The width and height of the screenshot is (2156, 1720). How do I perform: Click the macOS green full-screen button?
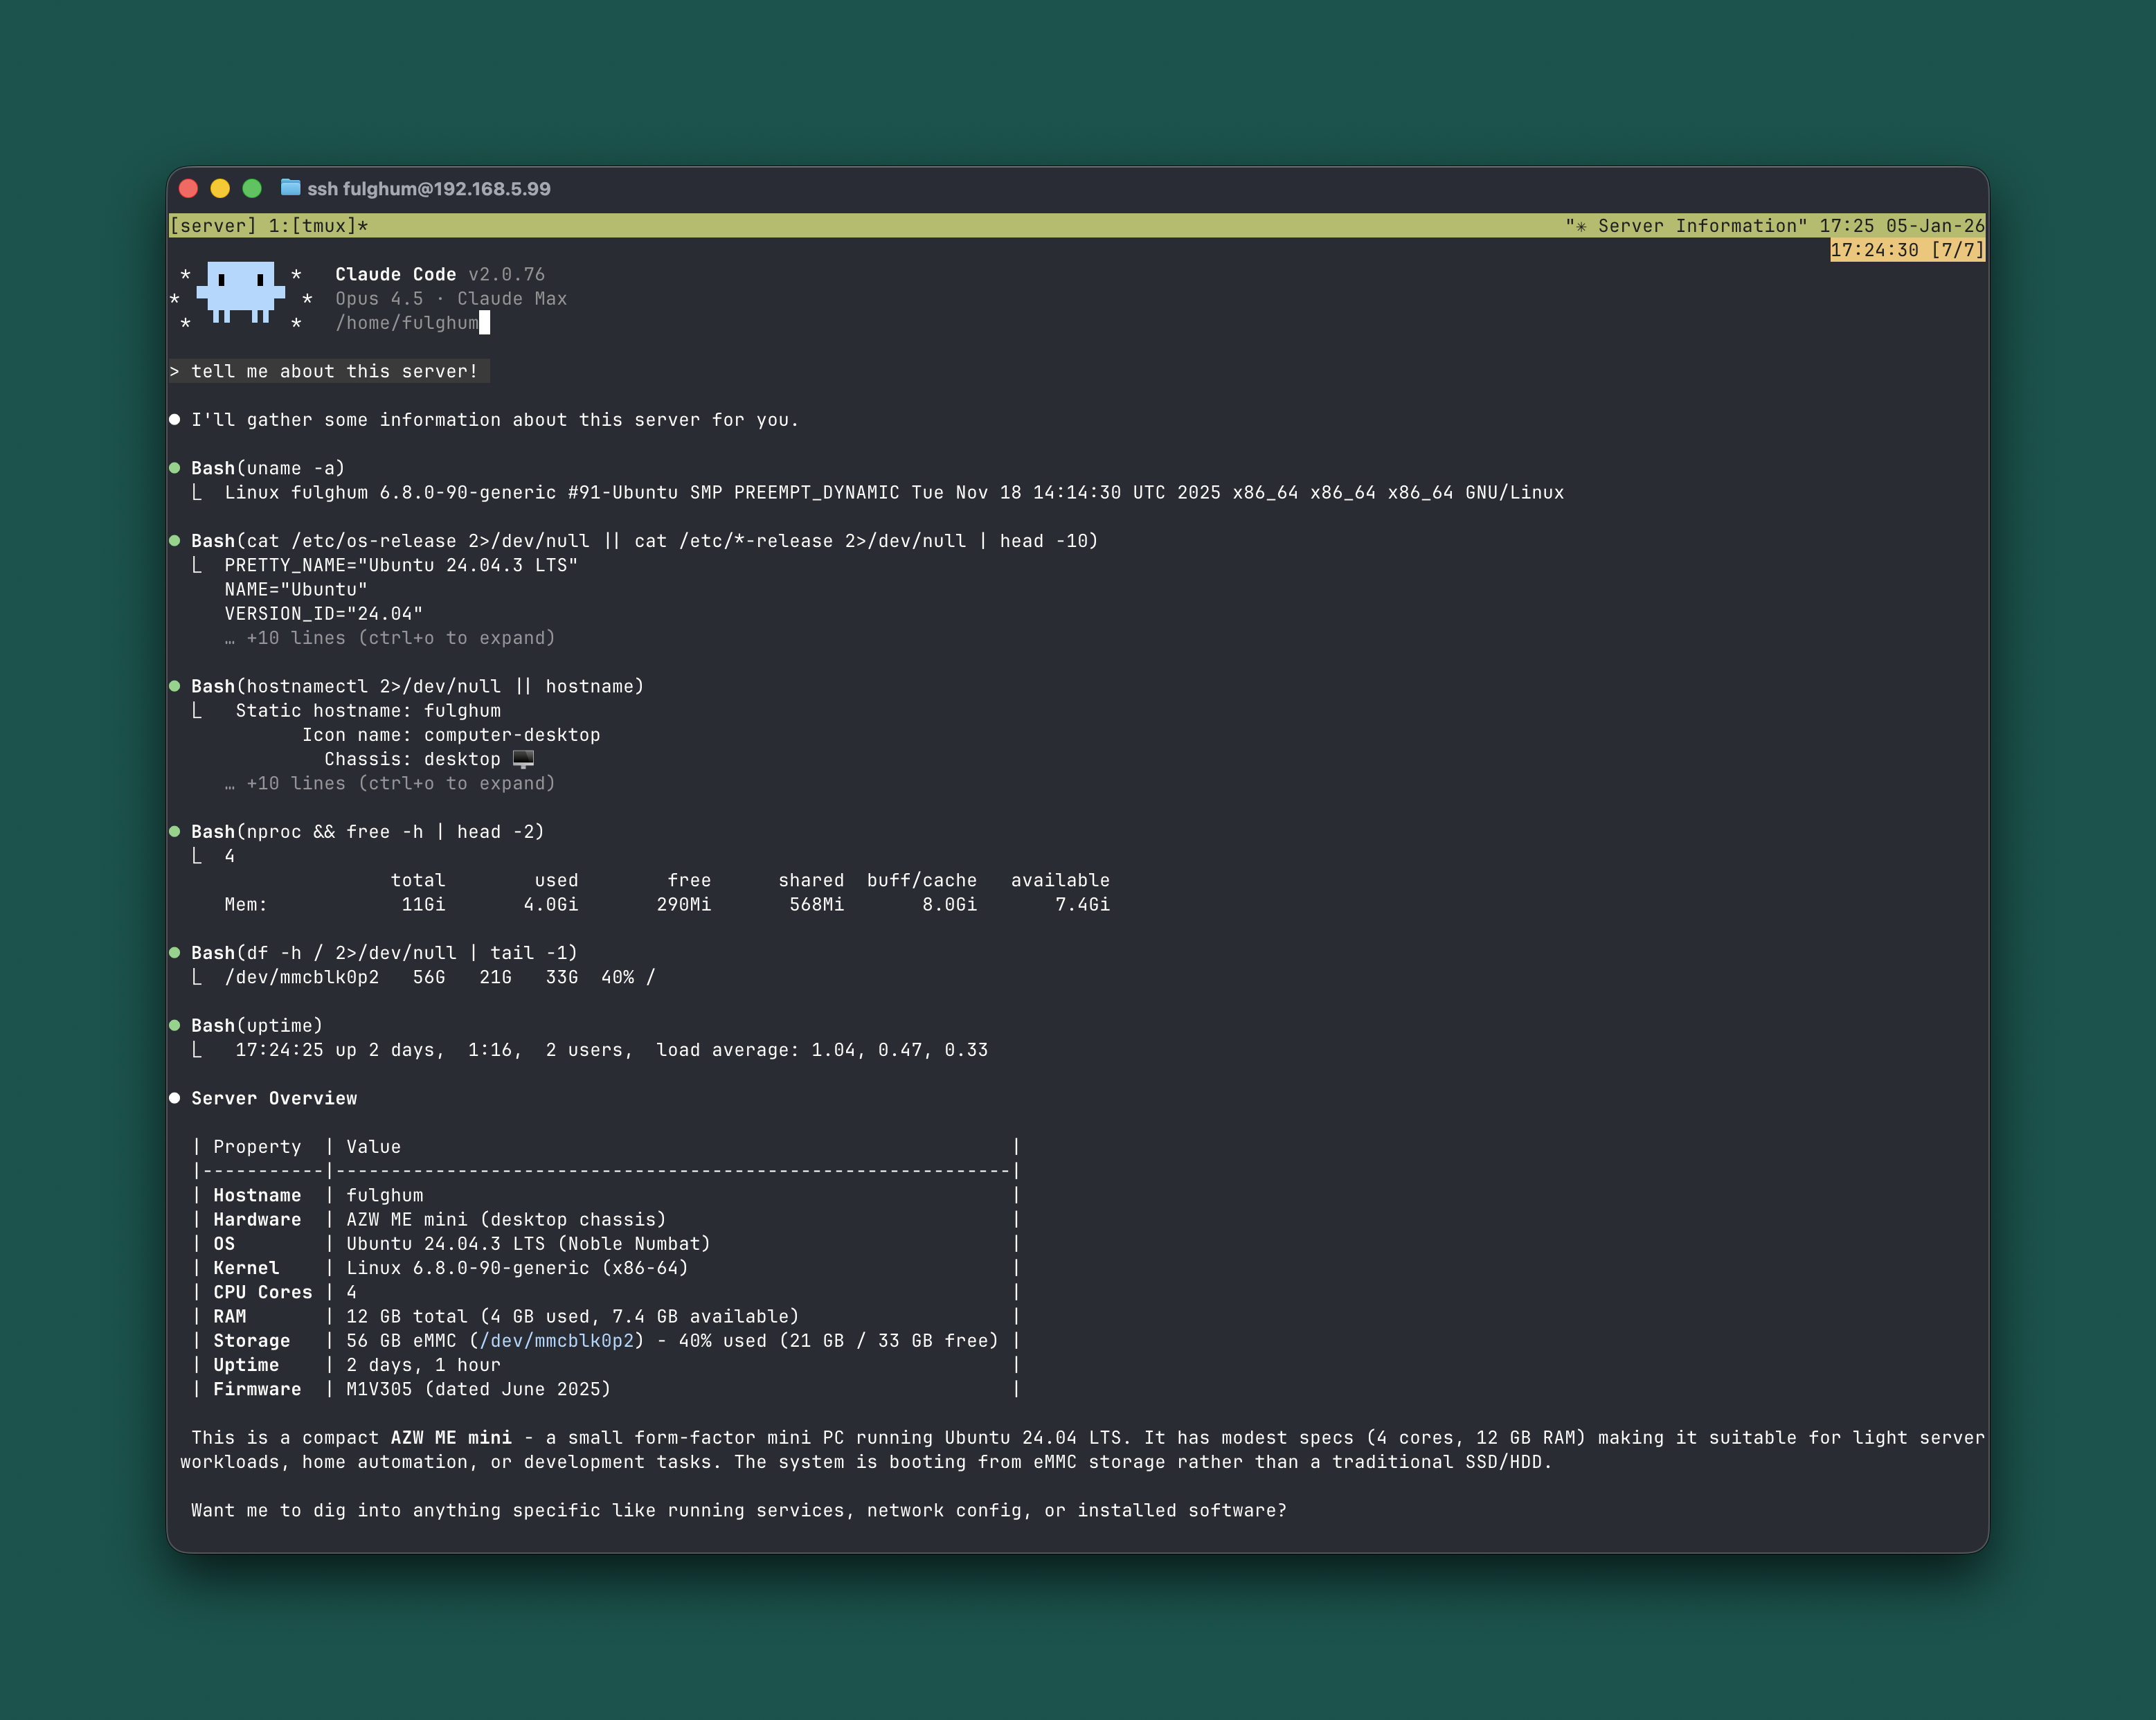(251, 187)
